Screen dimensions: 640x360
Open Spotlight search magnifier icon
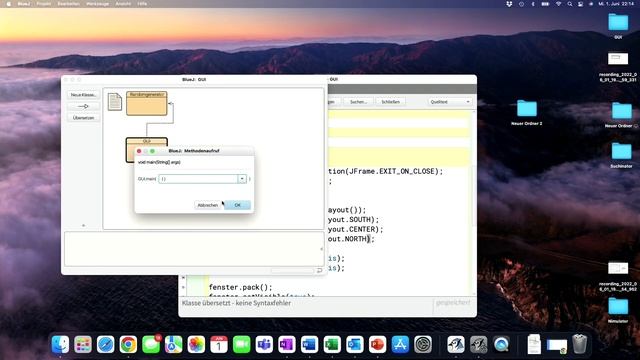[x=569, y=4]
